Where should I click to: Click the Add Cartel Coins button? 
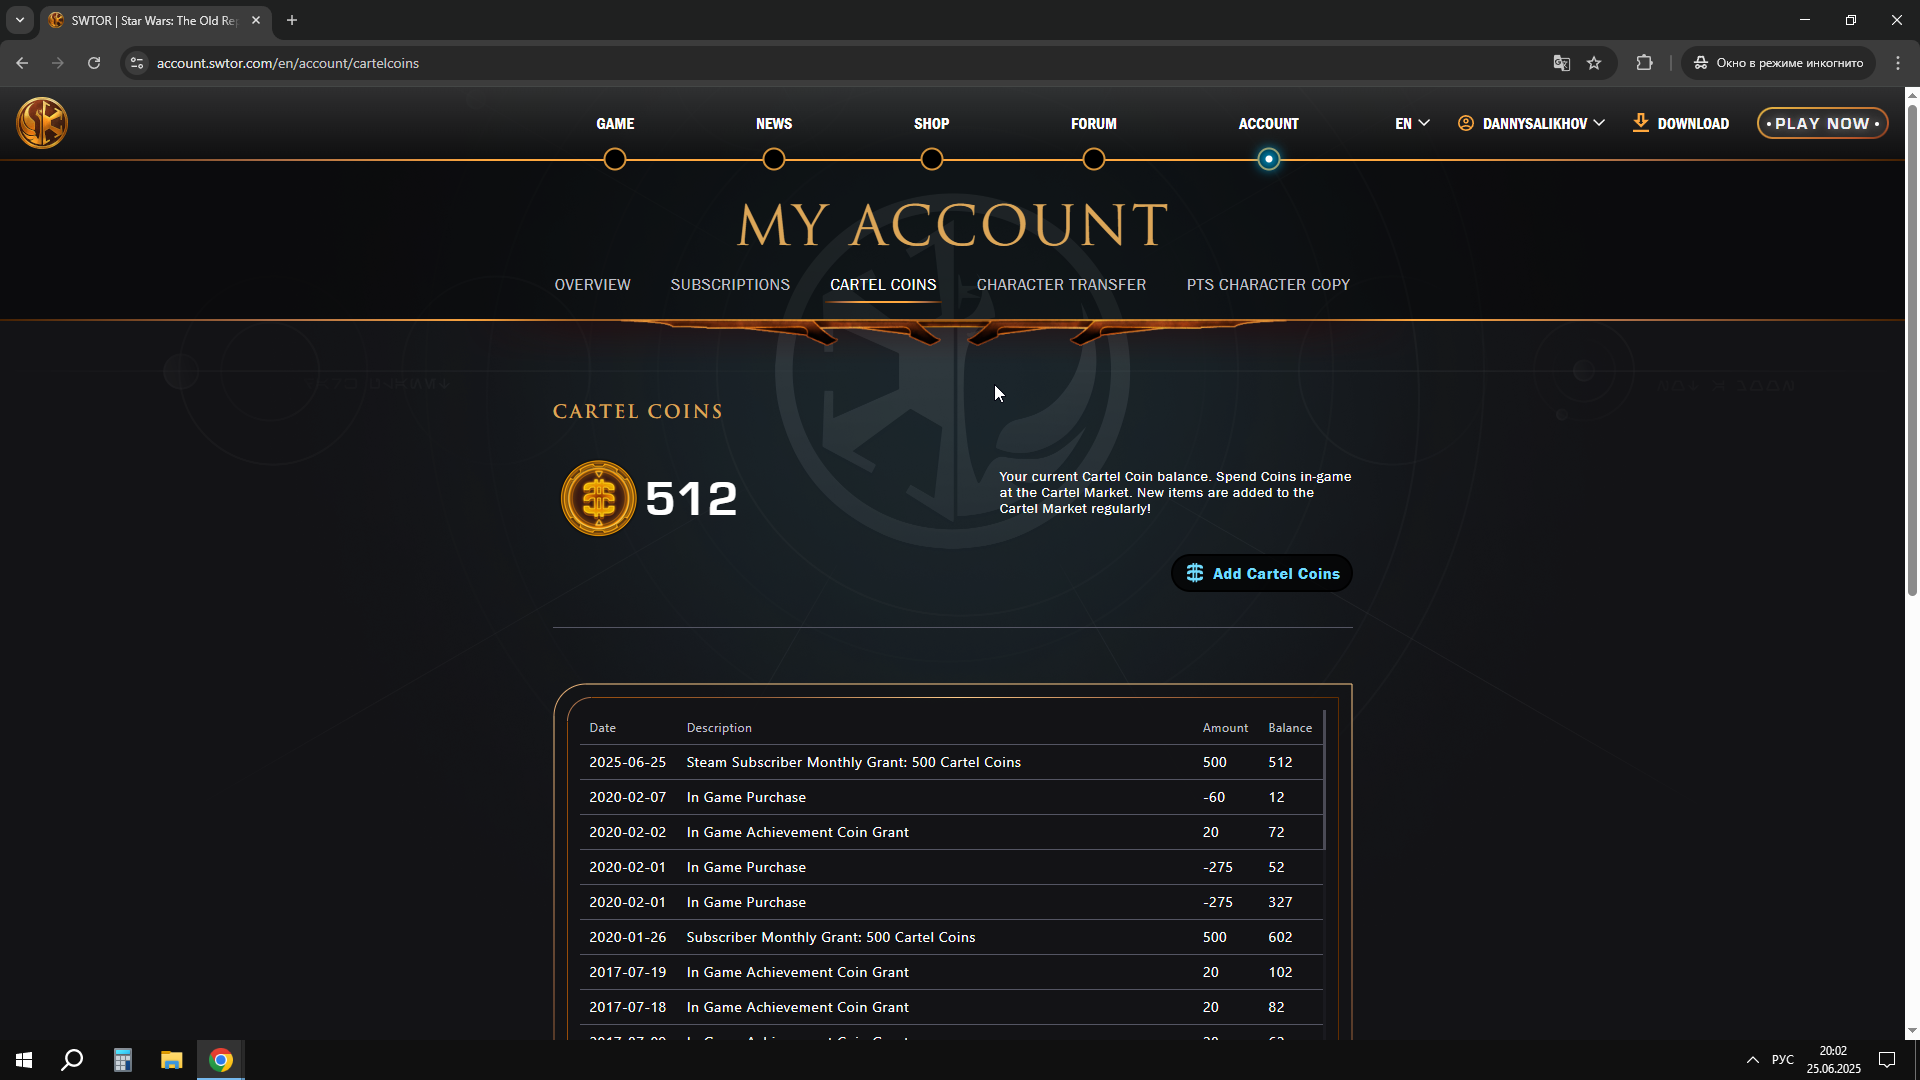coord(1262,573)
